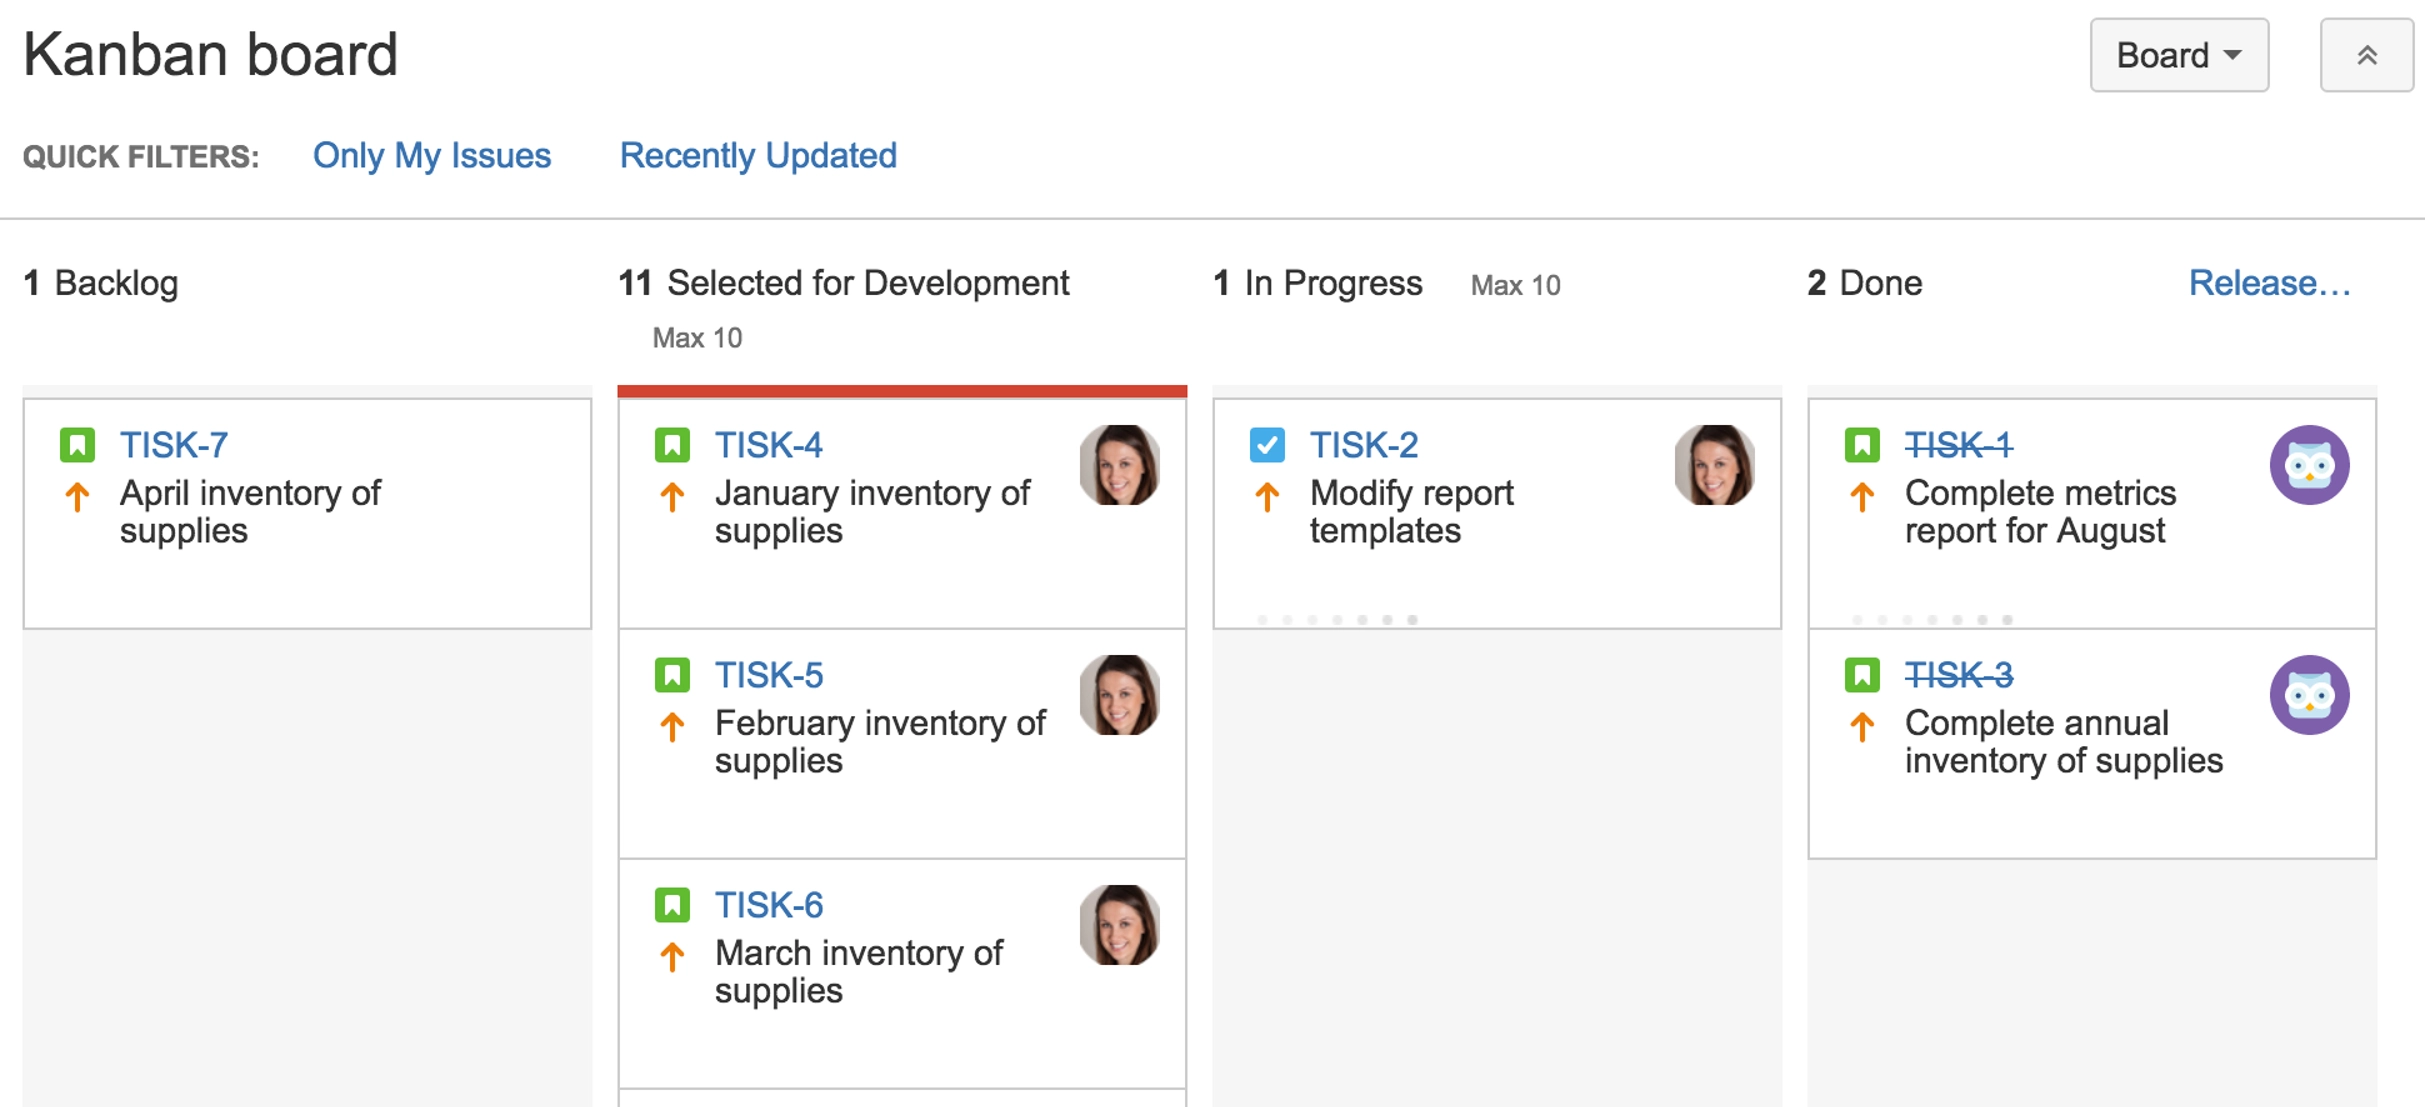Screen dimensions: 2425x1107
Task: Toggle Recently Updated quick filter
Action: click(x=758, y=156)
